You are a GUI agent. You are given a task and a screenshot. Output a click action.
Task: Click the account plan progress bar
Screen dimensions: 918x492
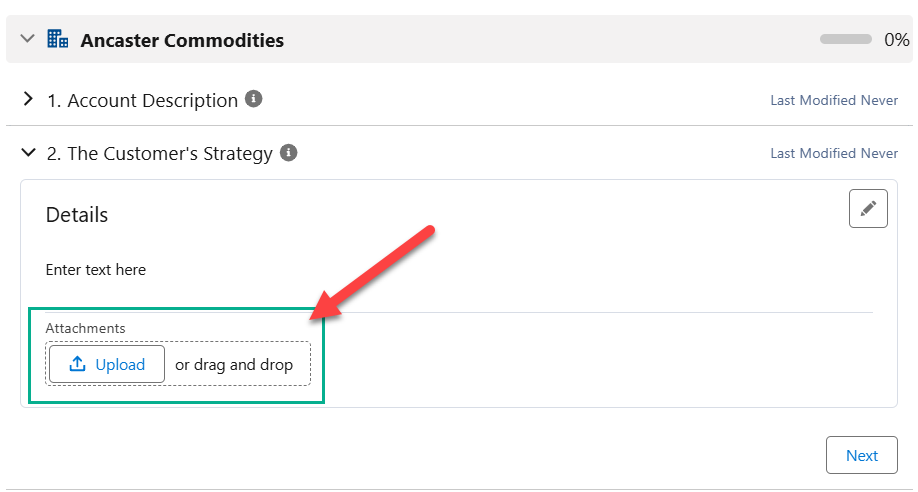click(x=846, y=40)
